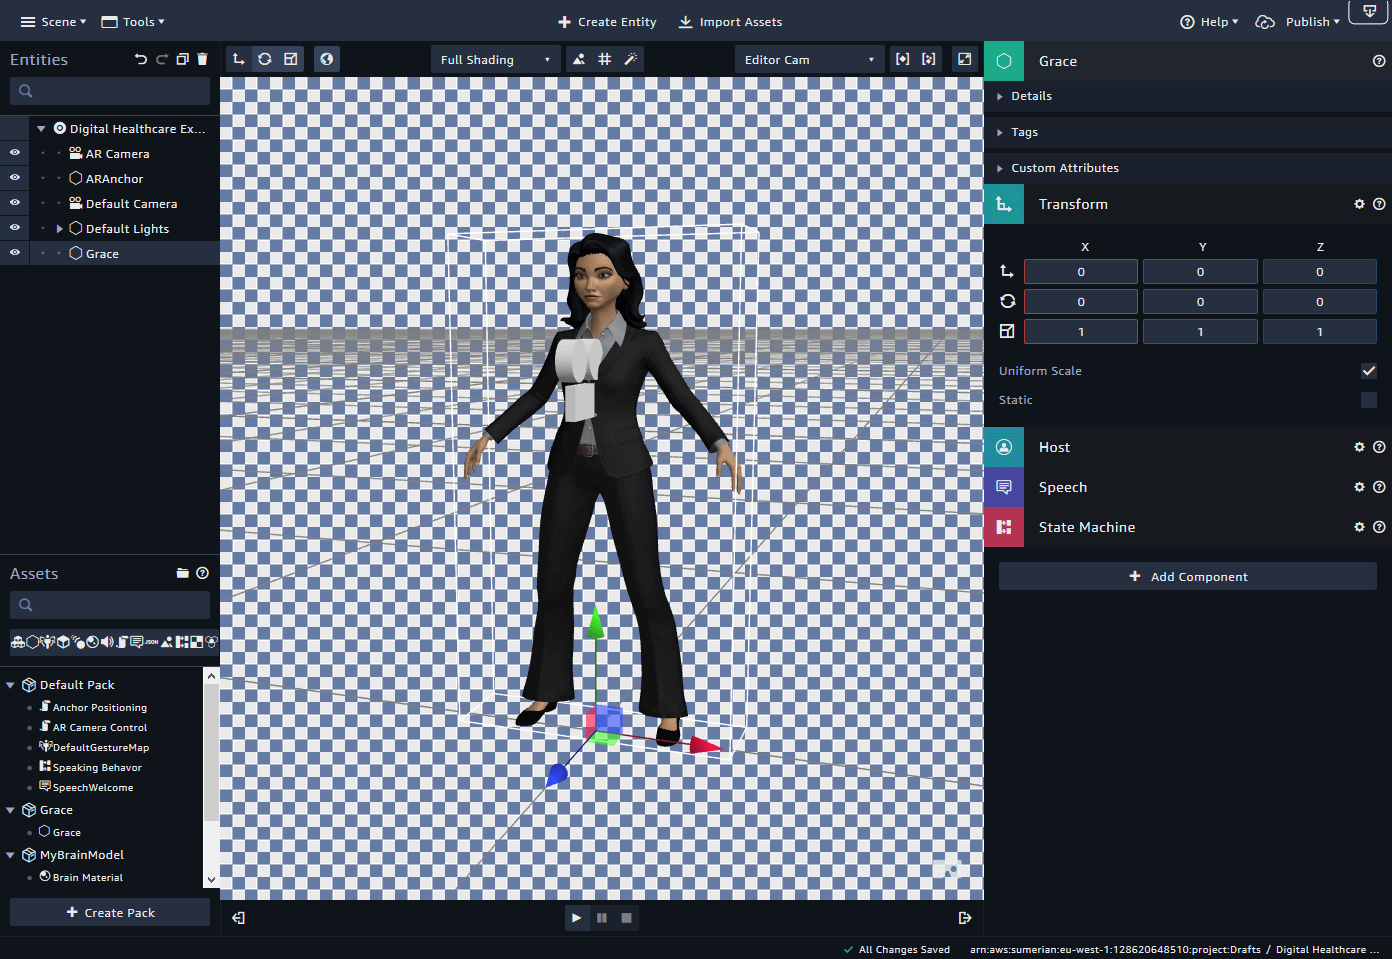Click Import Assets in top bar
This screenshot has height=959, width=1392.
(x=730, y=22)
